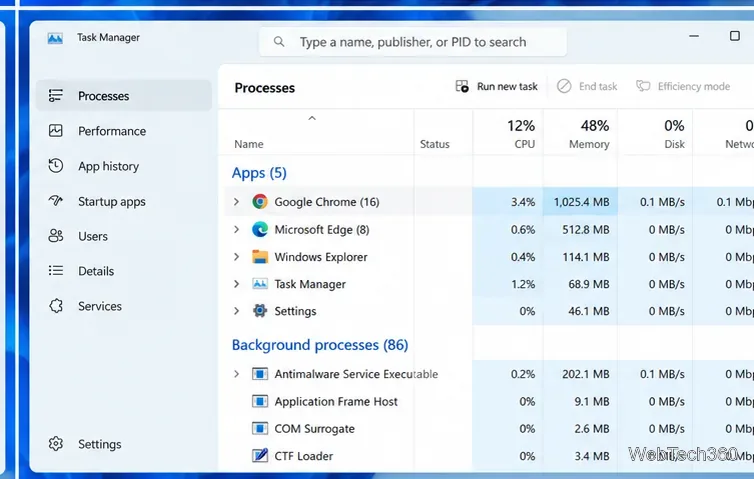
Task: Select Chrome's 1,025.4 MB memory cell
Action: click(581, 202)
